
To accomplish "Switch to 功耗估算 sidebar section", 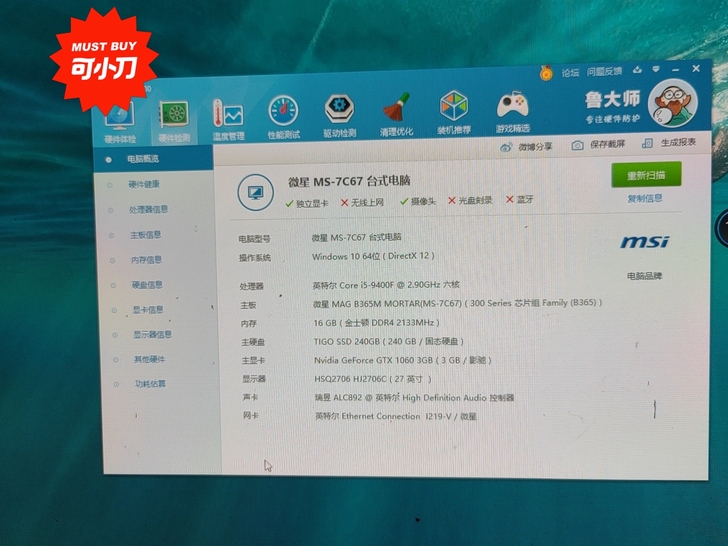I will (x=150, y=384).
